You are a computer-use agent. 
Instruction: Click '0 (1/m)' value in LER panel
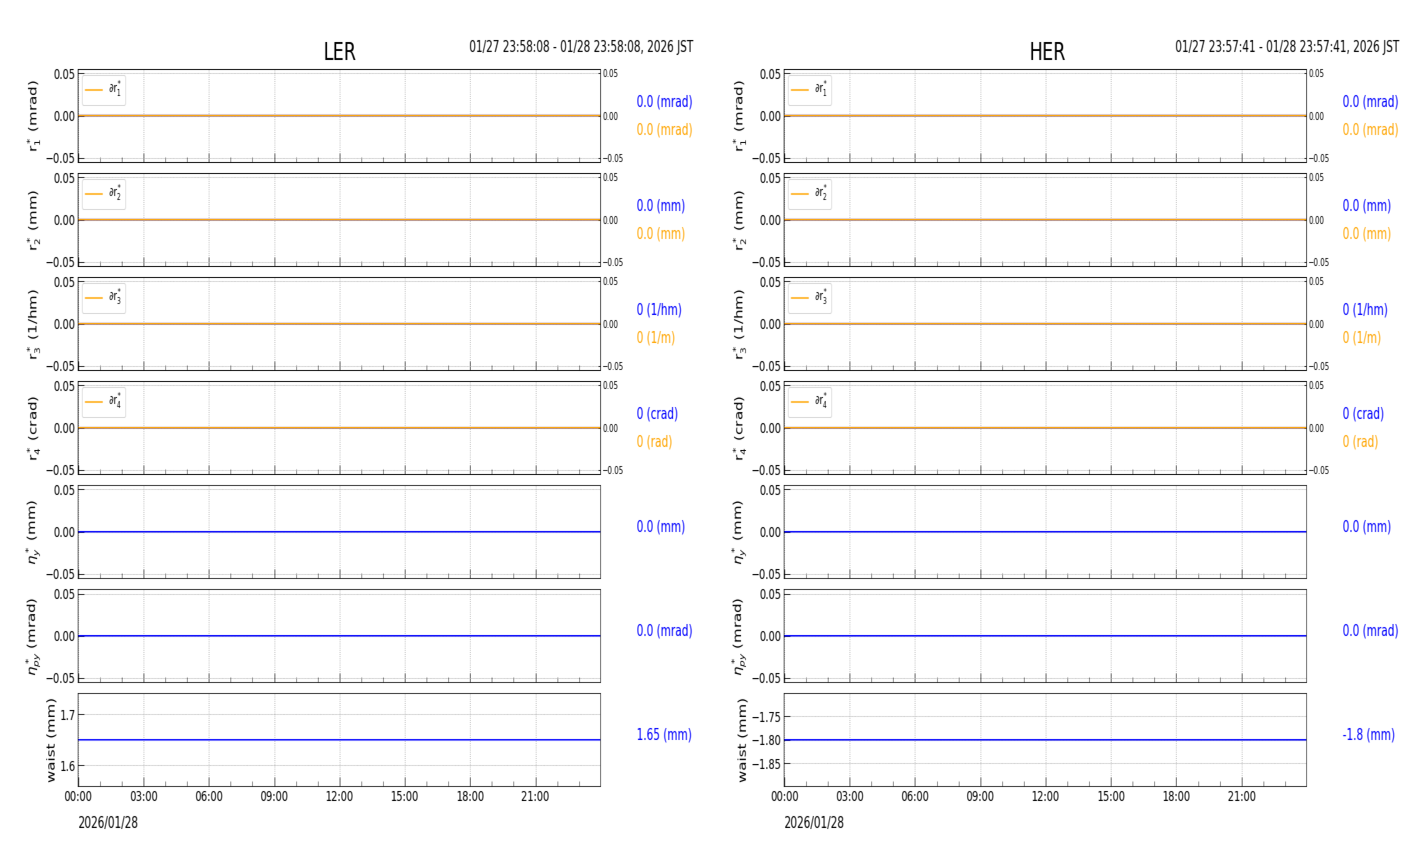coord(656,338)
